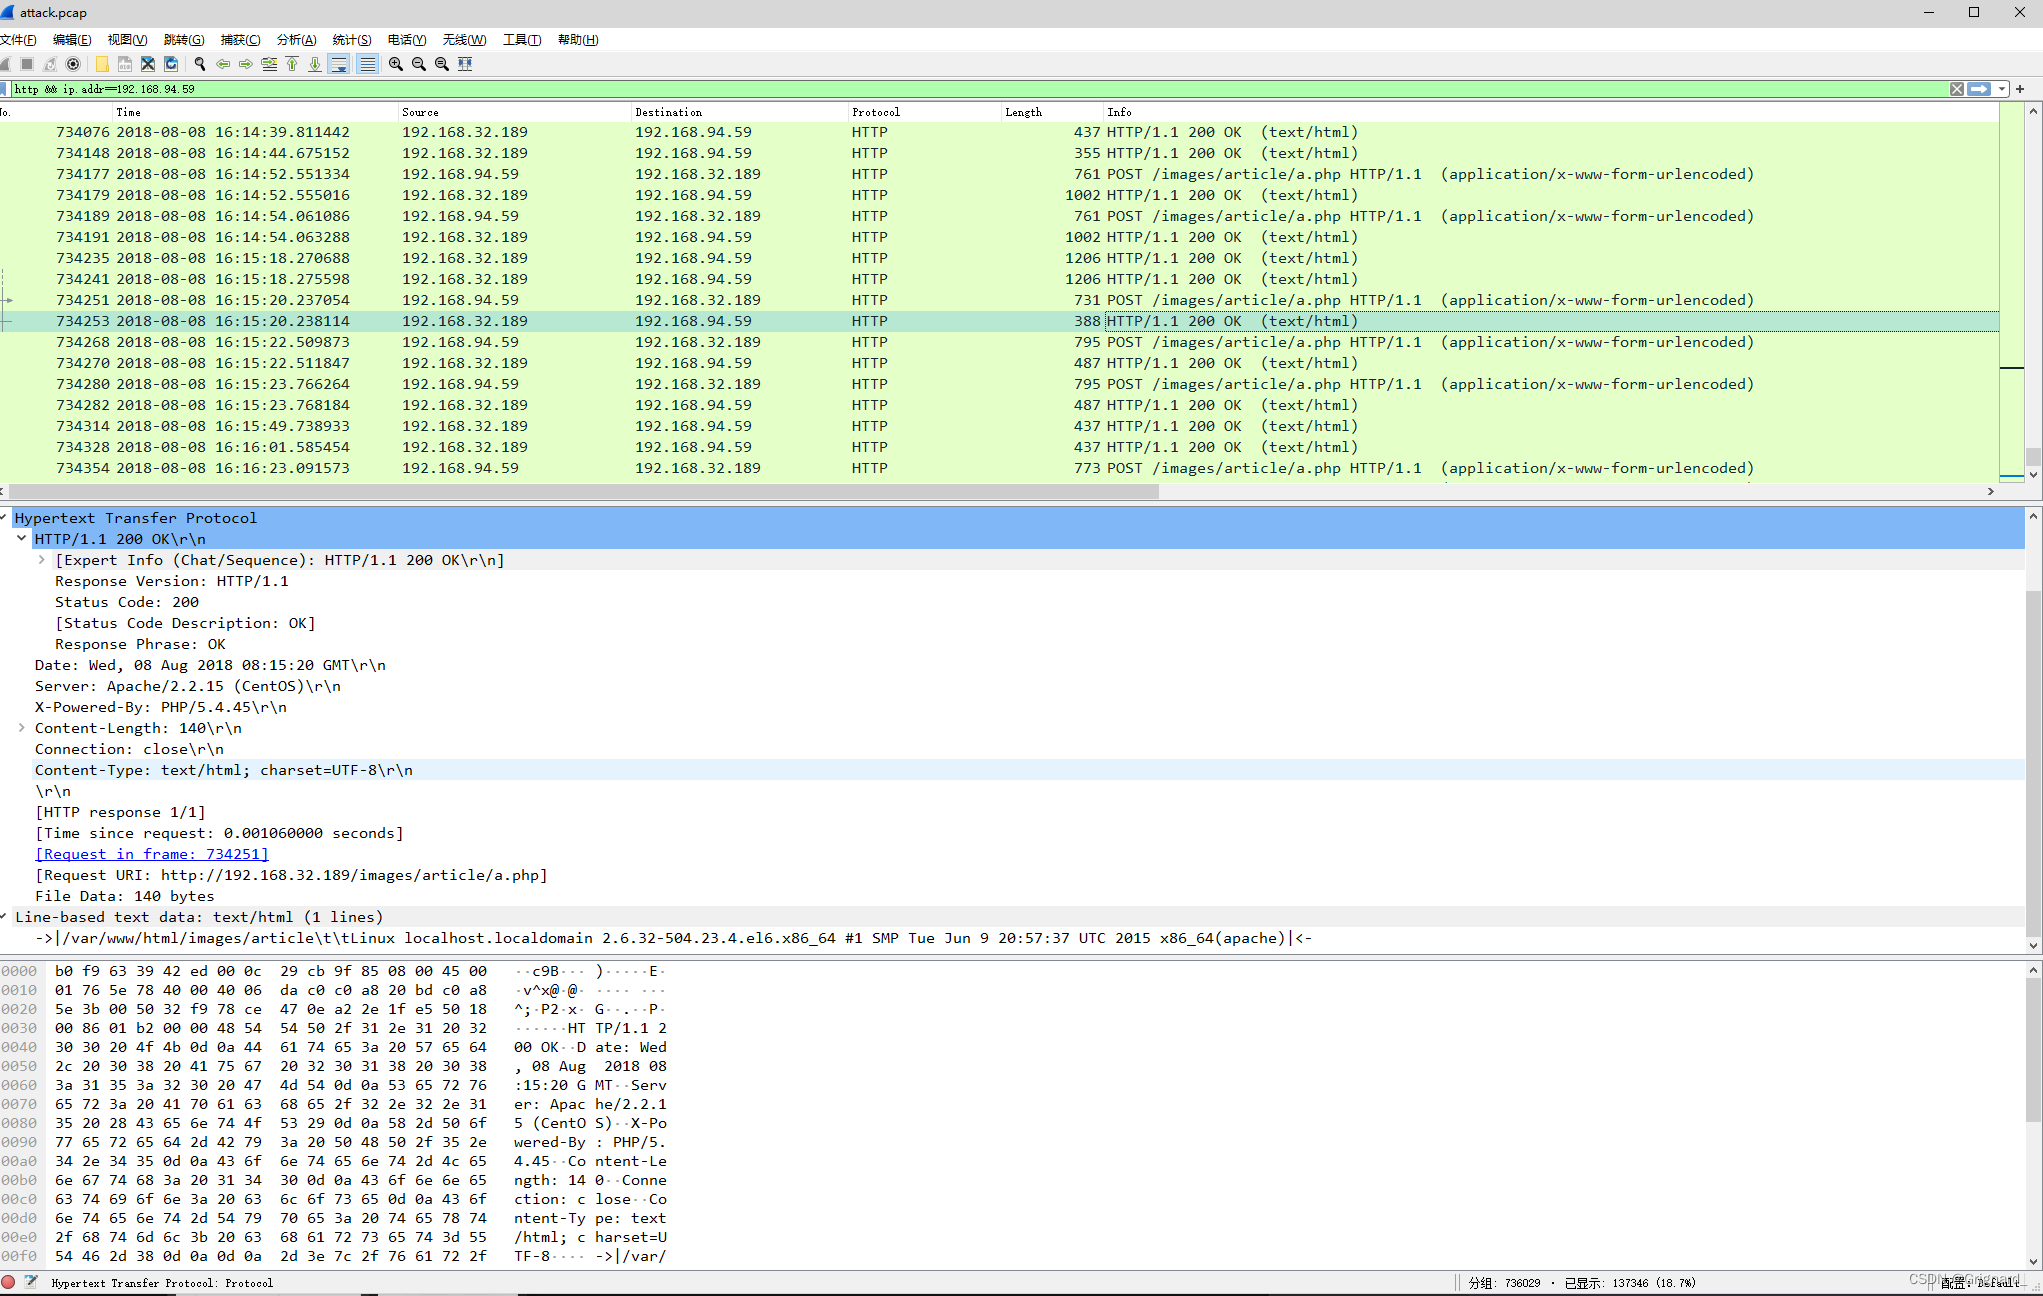The width and height of the screenshot is (2043, 1296).
Task: Expand the Content-Length: 140 node
Action: click(x=22, y=728)
